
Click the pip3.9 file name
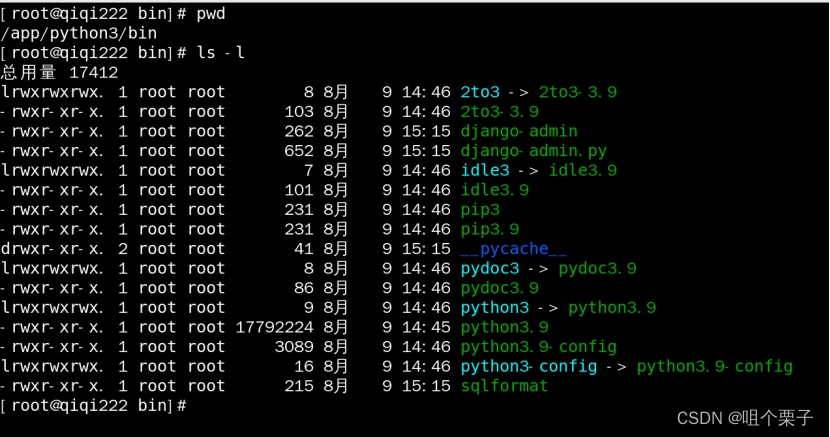490,229
